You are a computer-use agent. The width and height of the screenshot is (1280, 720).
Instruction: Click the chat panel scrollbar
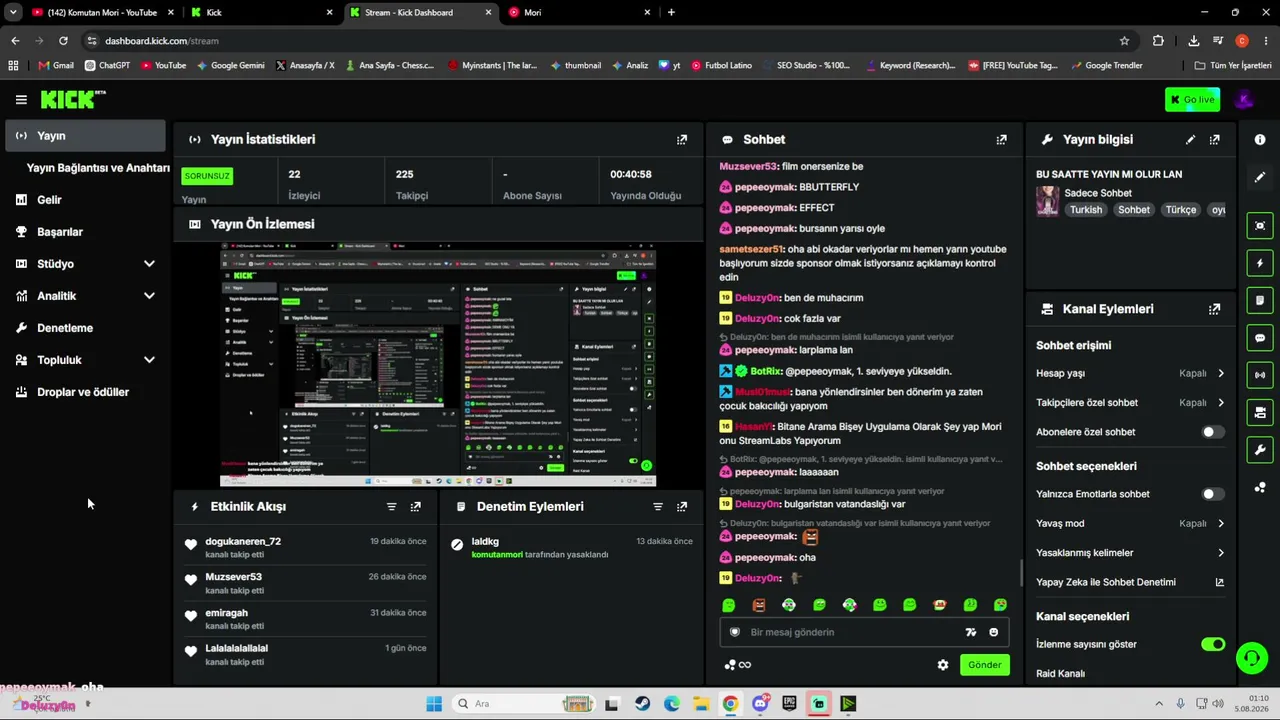click(1021, 573)
